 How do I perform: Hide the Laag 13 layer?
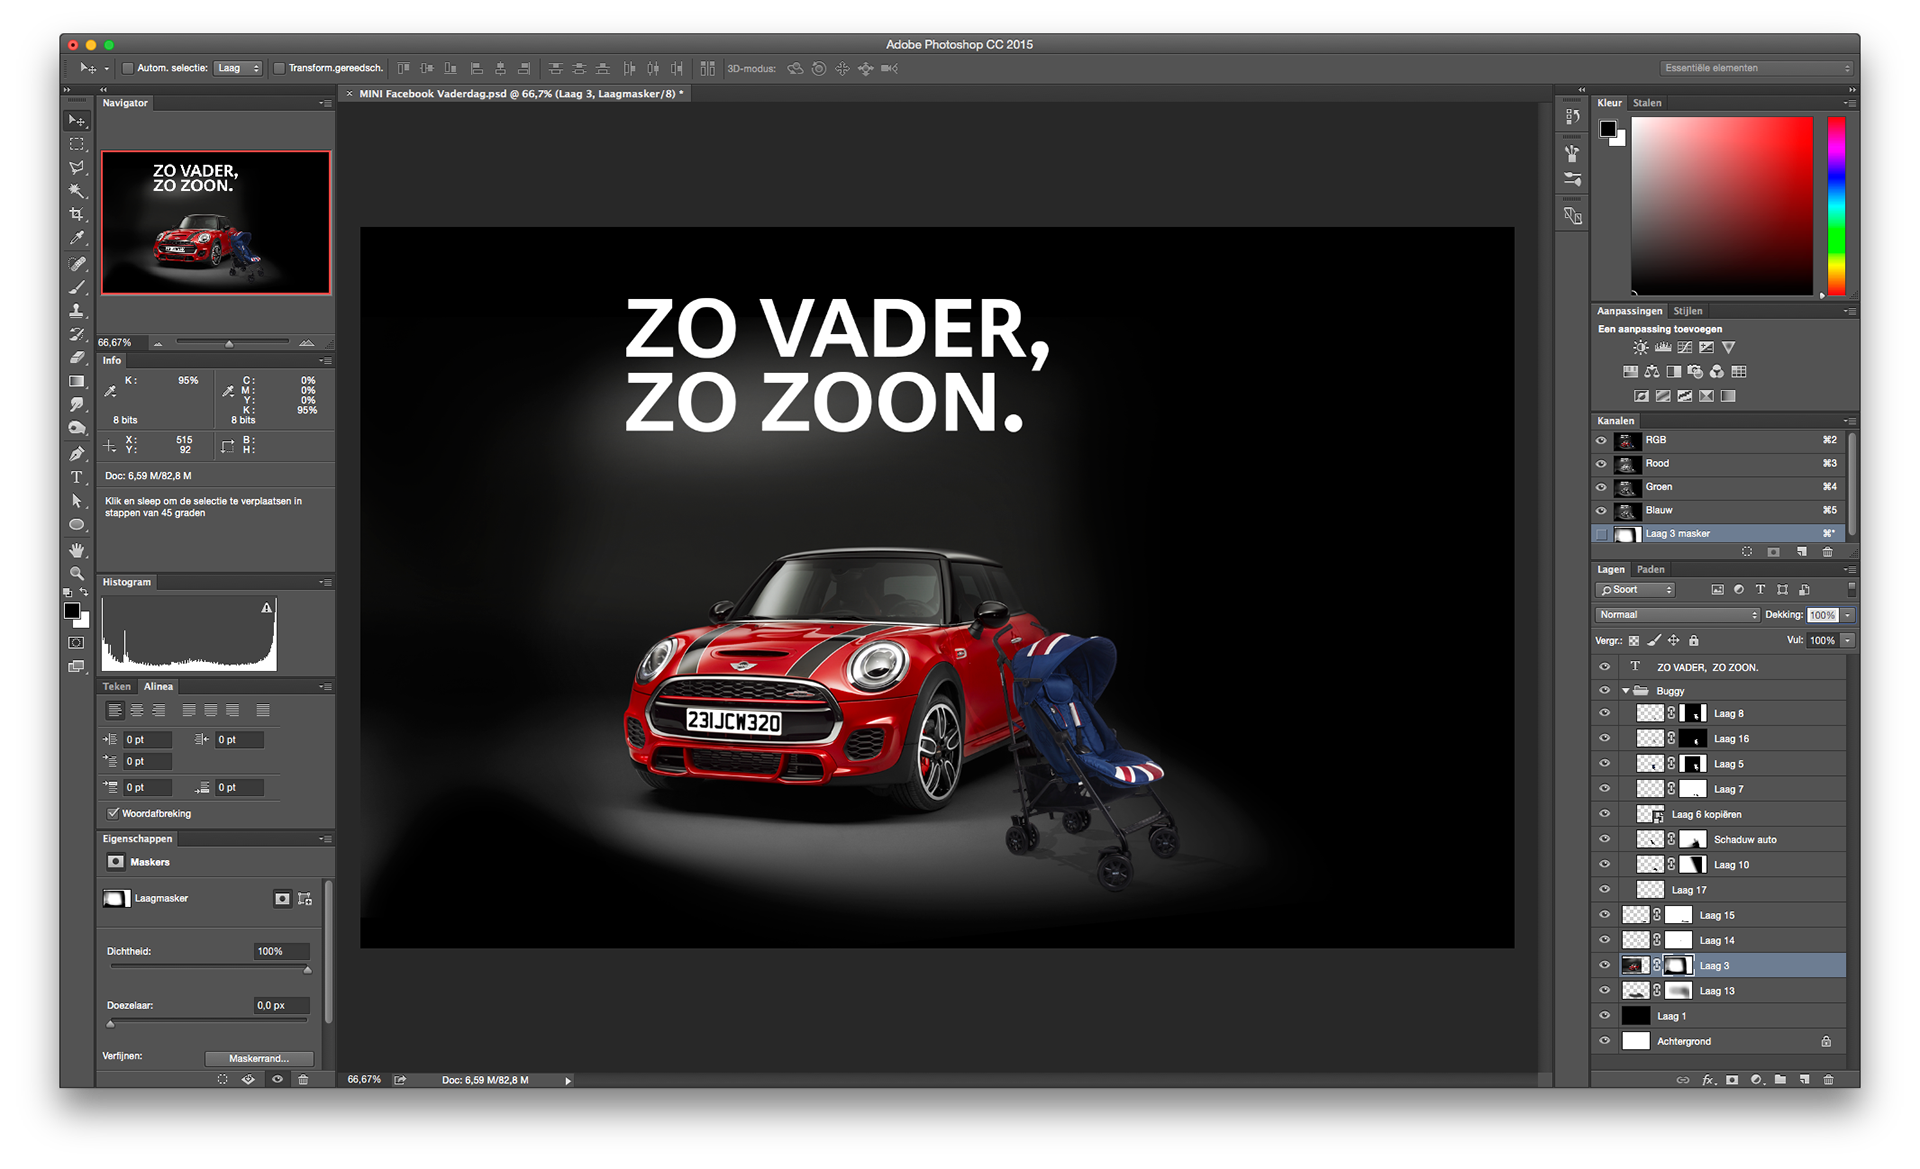pos(1604,991)
